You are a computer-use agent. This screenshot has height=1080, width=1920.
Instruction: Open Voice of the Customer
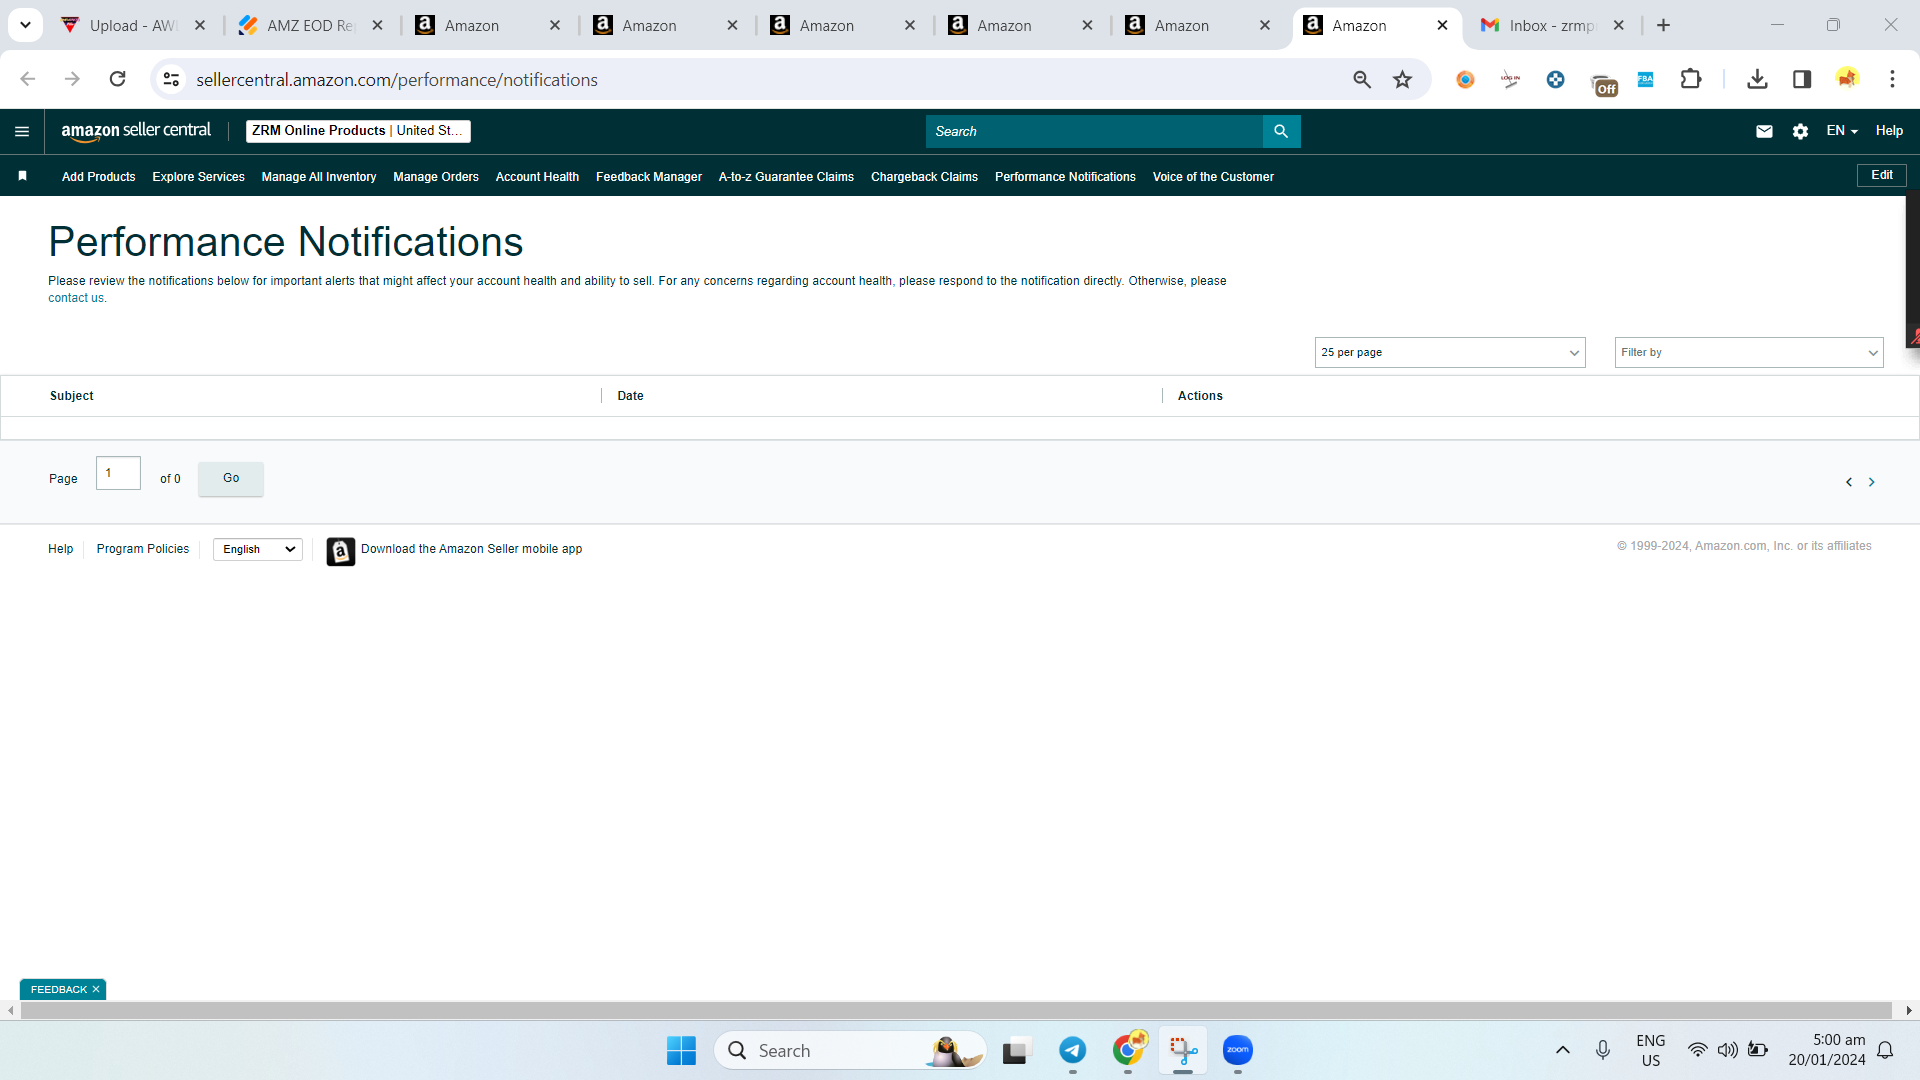click(x=1213, y=177)
